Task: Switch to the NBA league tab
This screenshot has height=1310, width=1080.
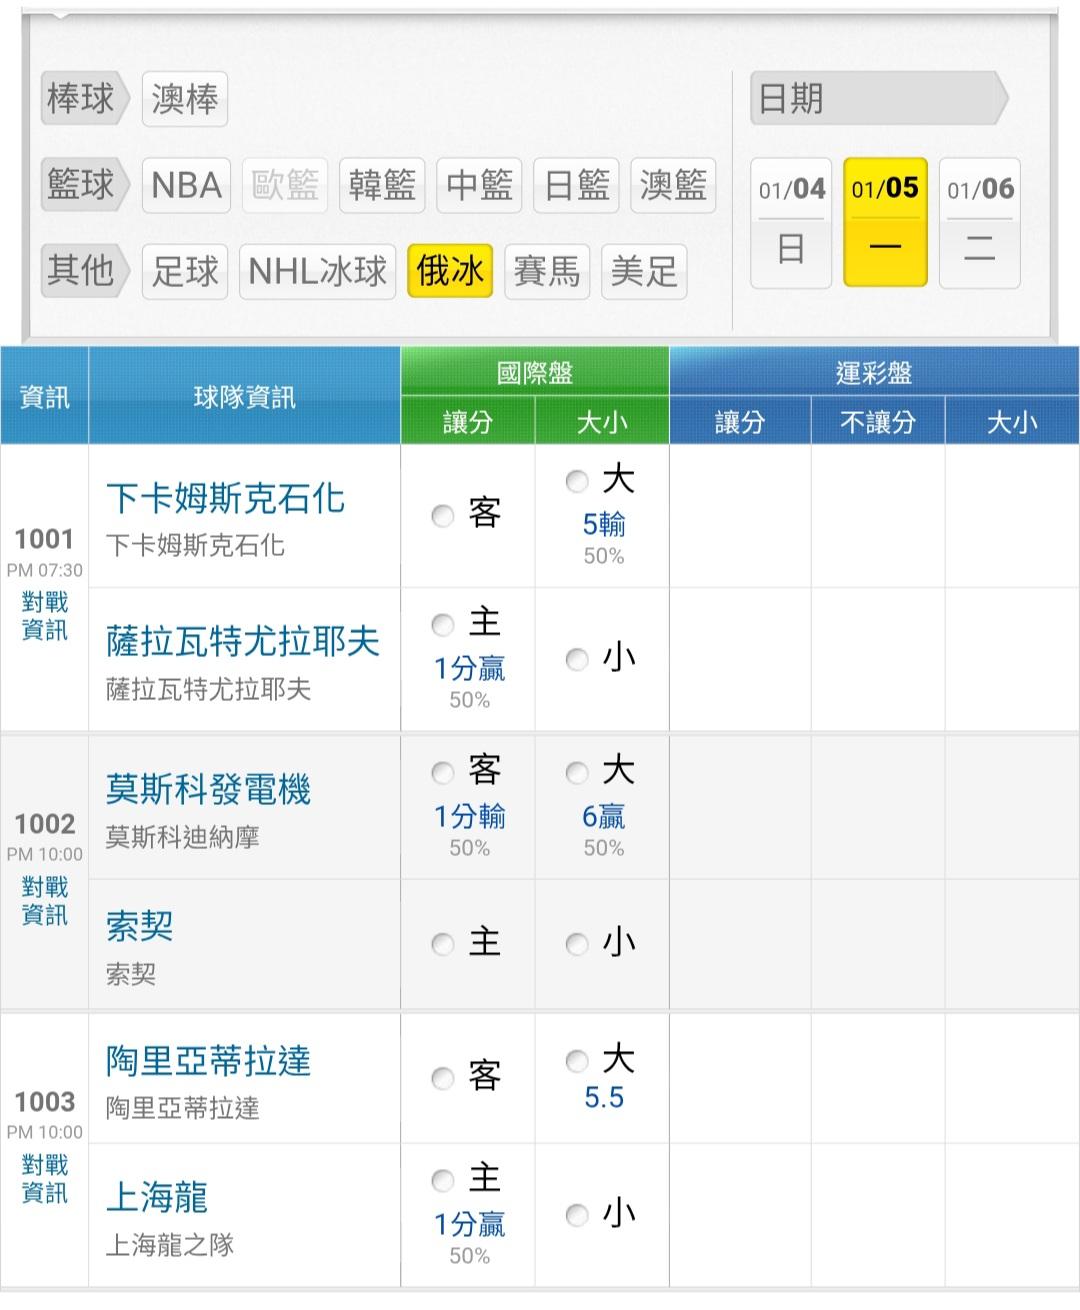Action: pos(186,185)
